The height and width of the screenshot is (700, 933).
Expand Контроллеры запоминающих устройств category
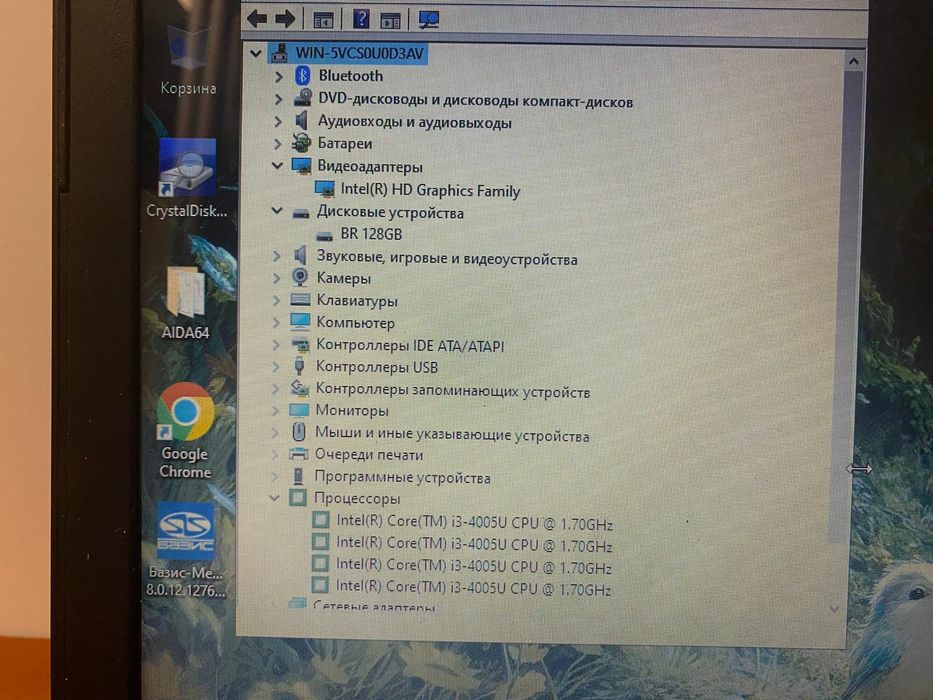(x=275, y=389)
